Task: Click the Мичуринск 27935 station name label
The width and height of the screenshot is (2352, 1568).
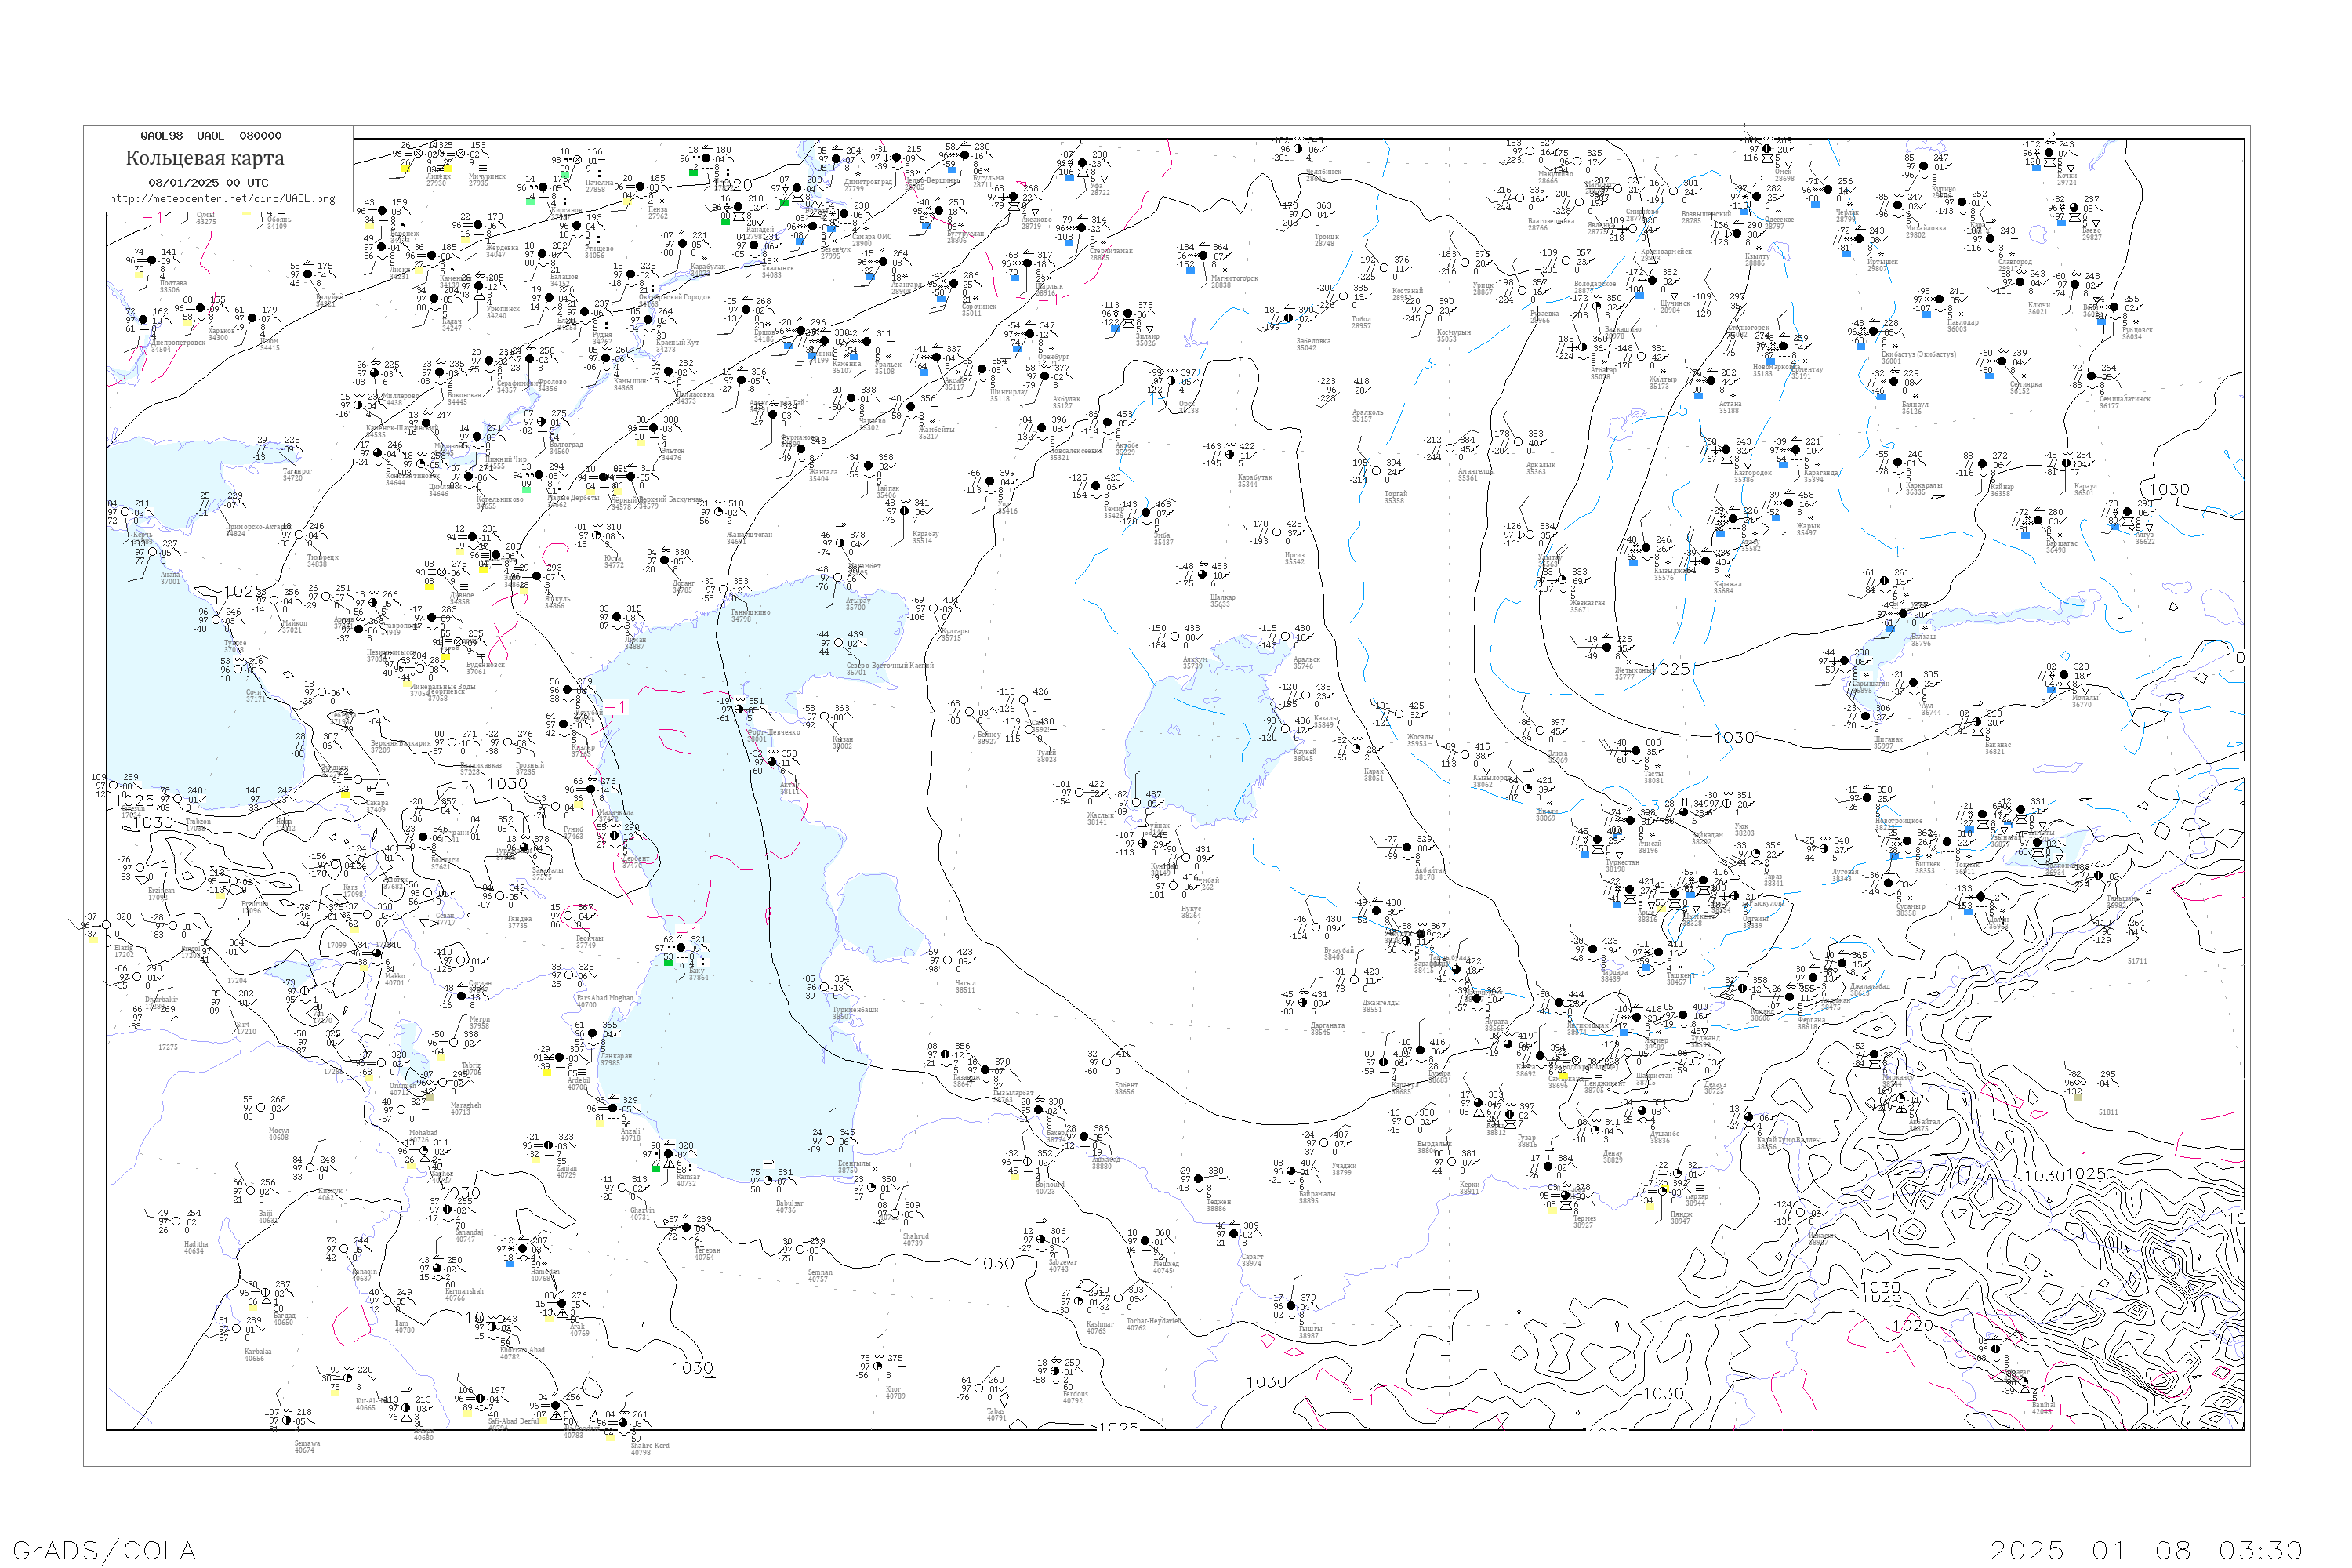Action: point(487,179)
